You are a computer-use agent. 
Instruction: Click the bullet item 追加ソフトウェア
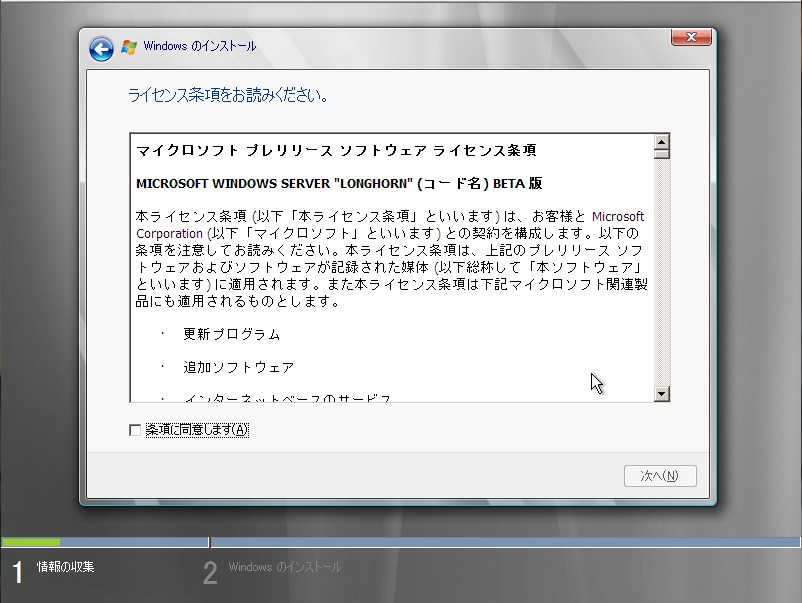238,367
